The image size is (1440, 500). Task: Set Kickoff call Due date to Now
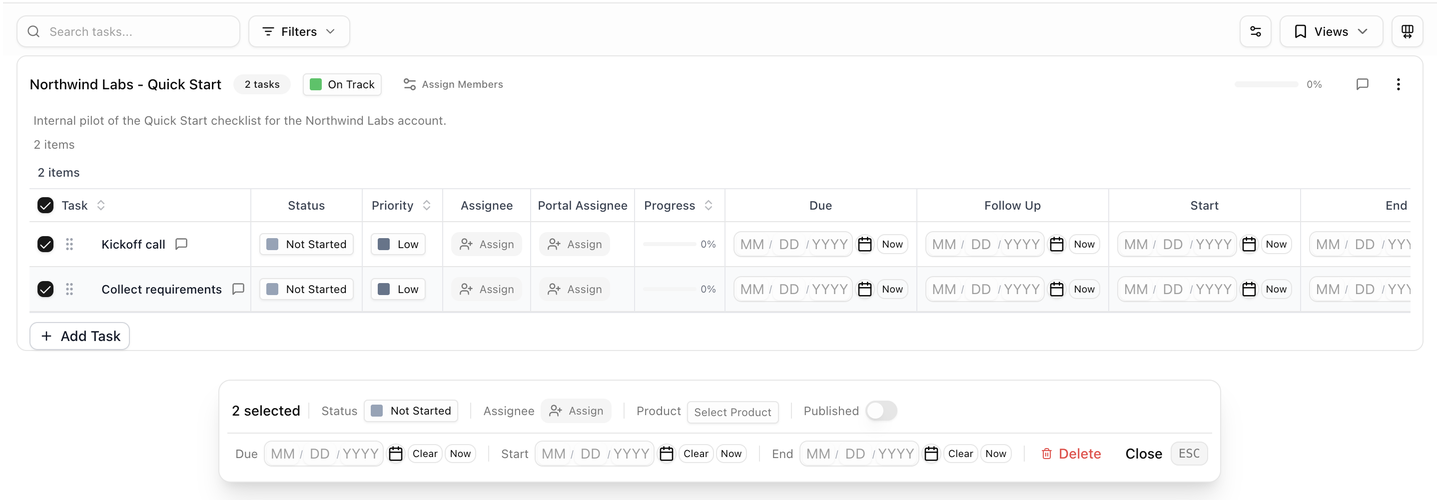[893, 244]
